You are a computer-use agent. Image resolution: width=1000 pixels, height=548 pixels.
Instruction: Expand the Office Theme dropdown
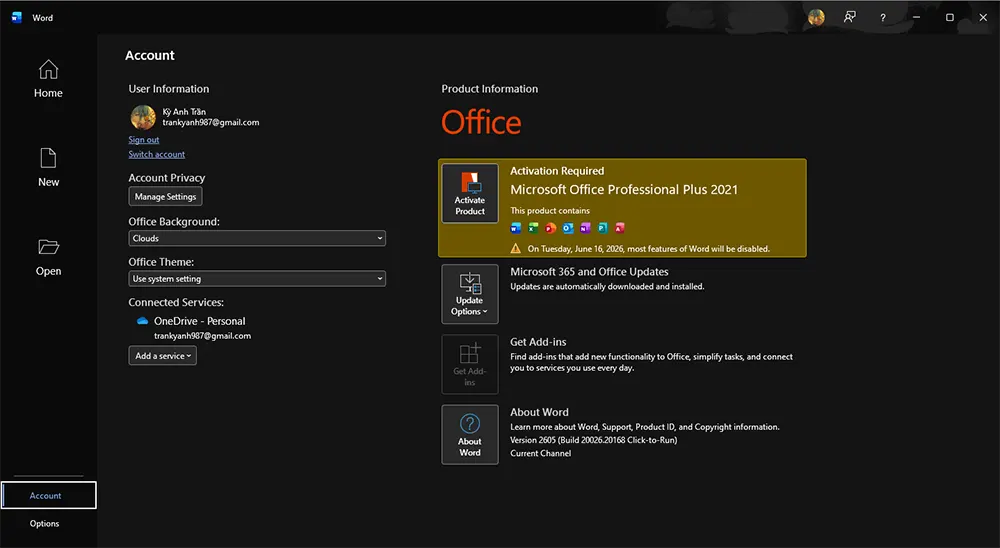pyautogui.click(x=257, y=279)
